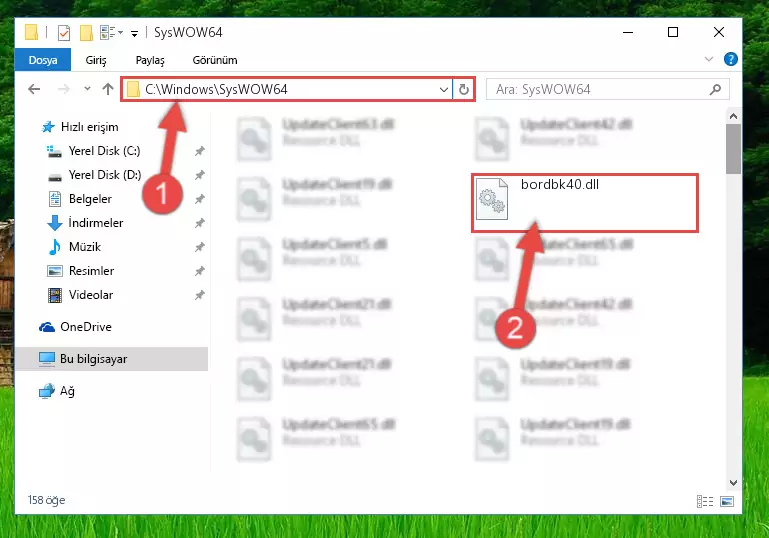This screenshot has height=538, width=769.
Task: Expand the address bar history dropdown
Action: [x=443, y=89]
